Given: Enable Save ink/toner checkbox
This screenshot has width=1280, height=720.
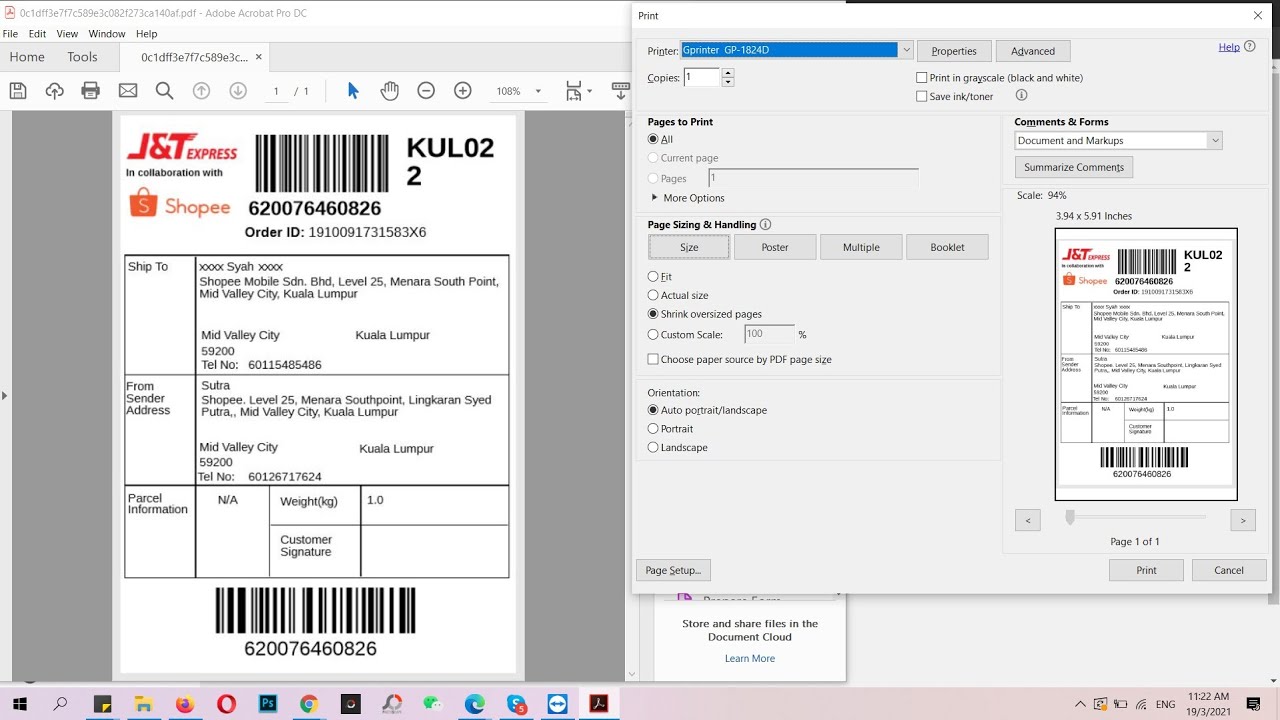Looking at the screenshot, I should [x=922, y=97].
